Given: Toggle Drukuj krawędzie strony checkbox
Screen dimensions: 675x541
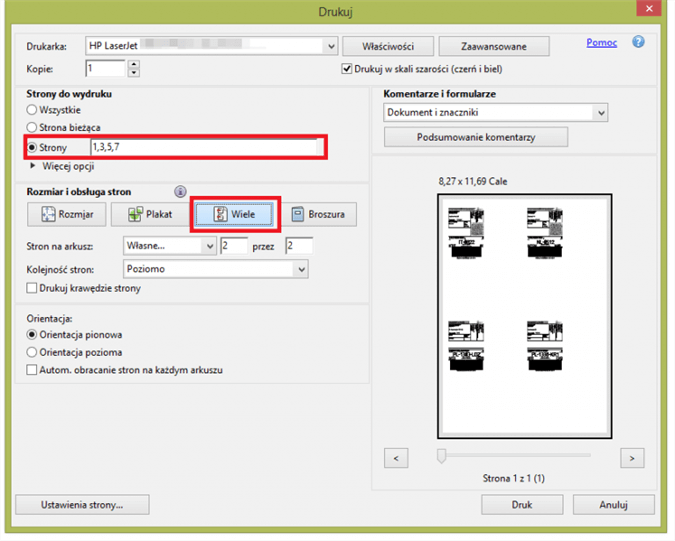Looking at the screenshot, I should [x=33, y=288].
